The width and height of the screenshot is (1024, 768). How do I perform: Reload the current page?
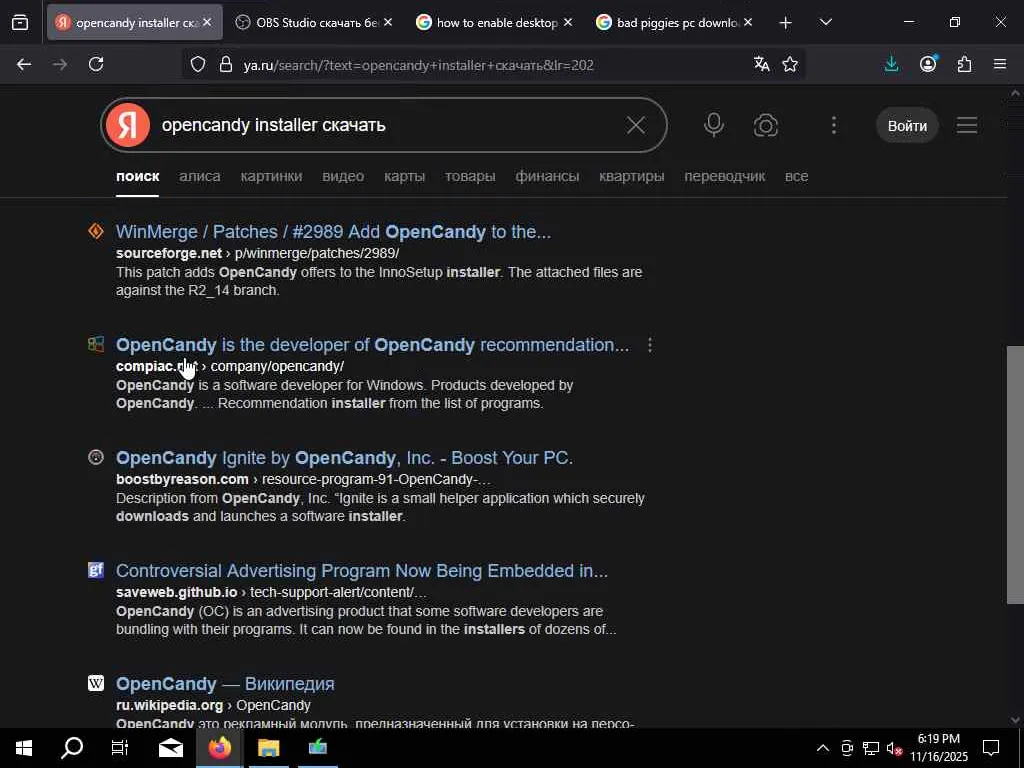point(96,64)
